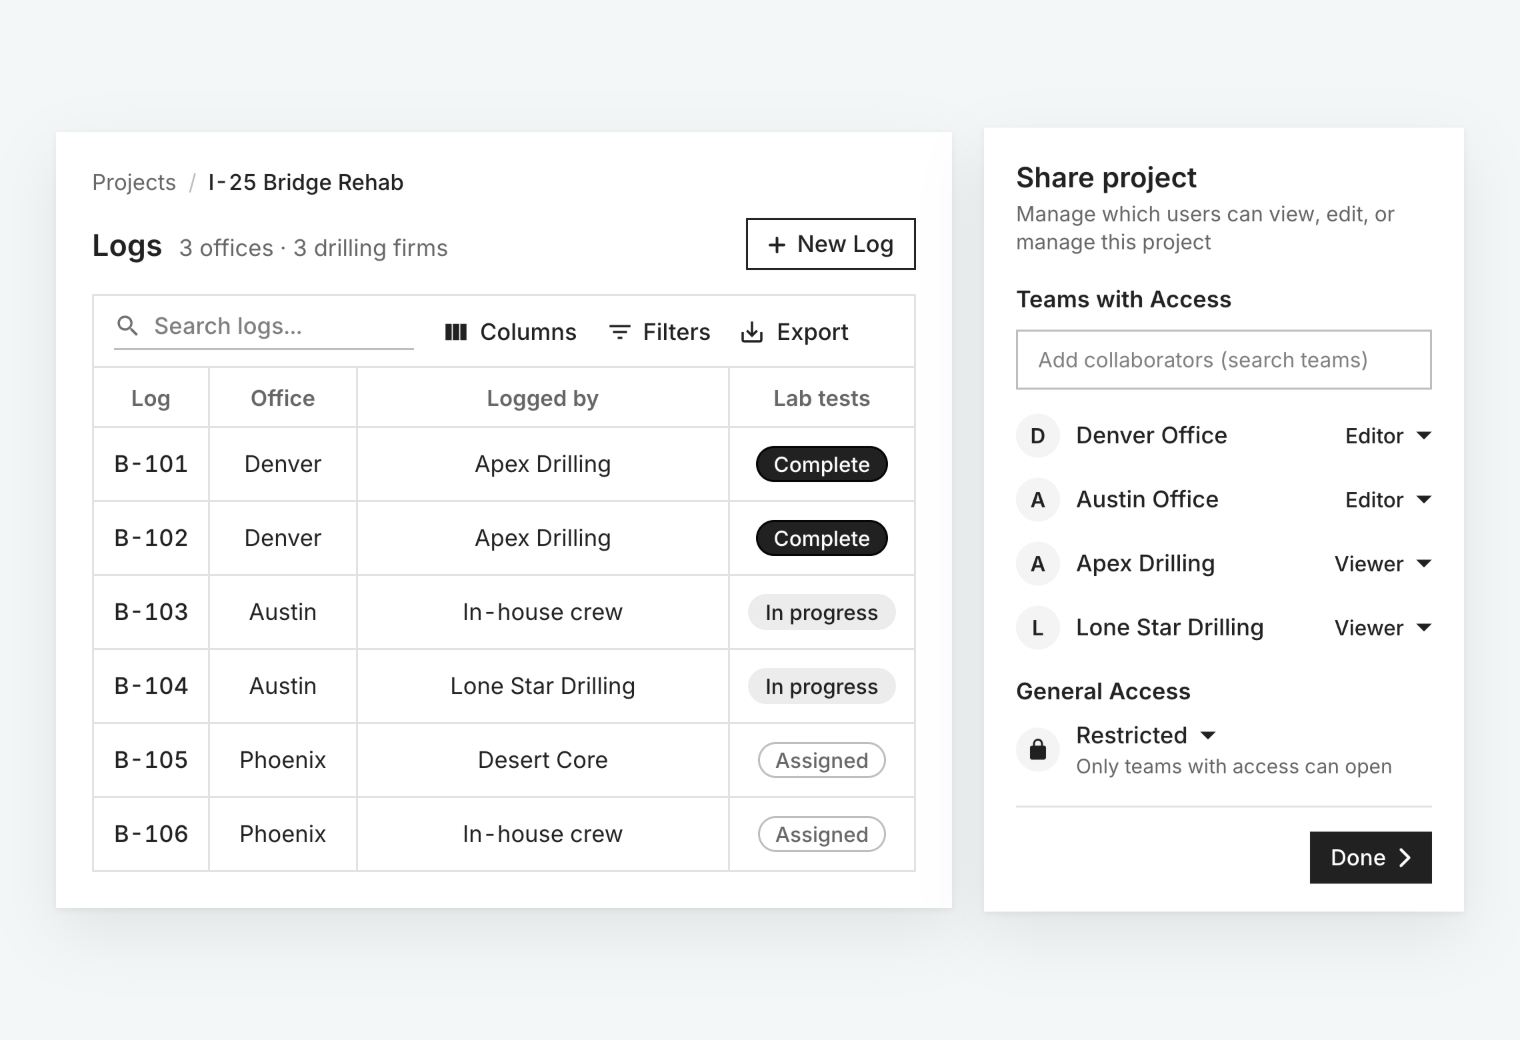
Task: Open log B-104
Action: (x=151, y=686)
